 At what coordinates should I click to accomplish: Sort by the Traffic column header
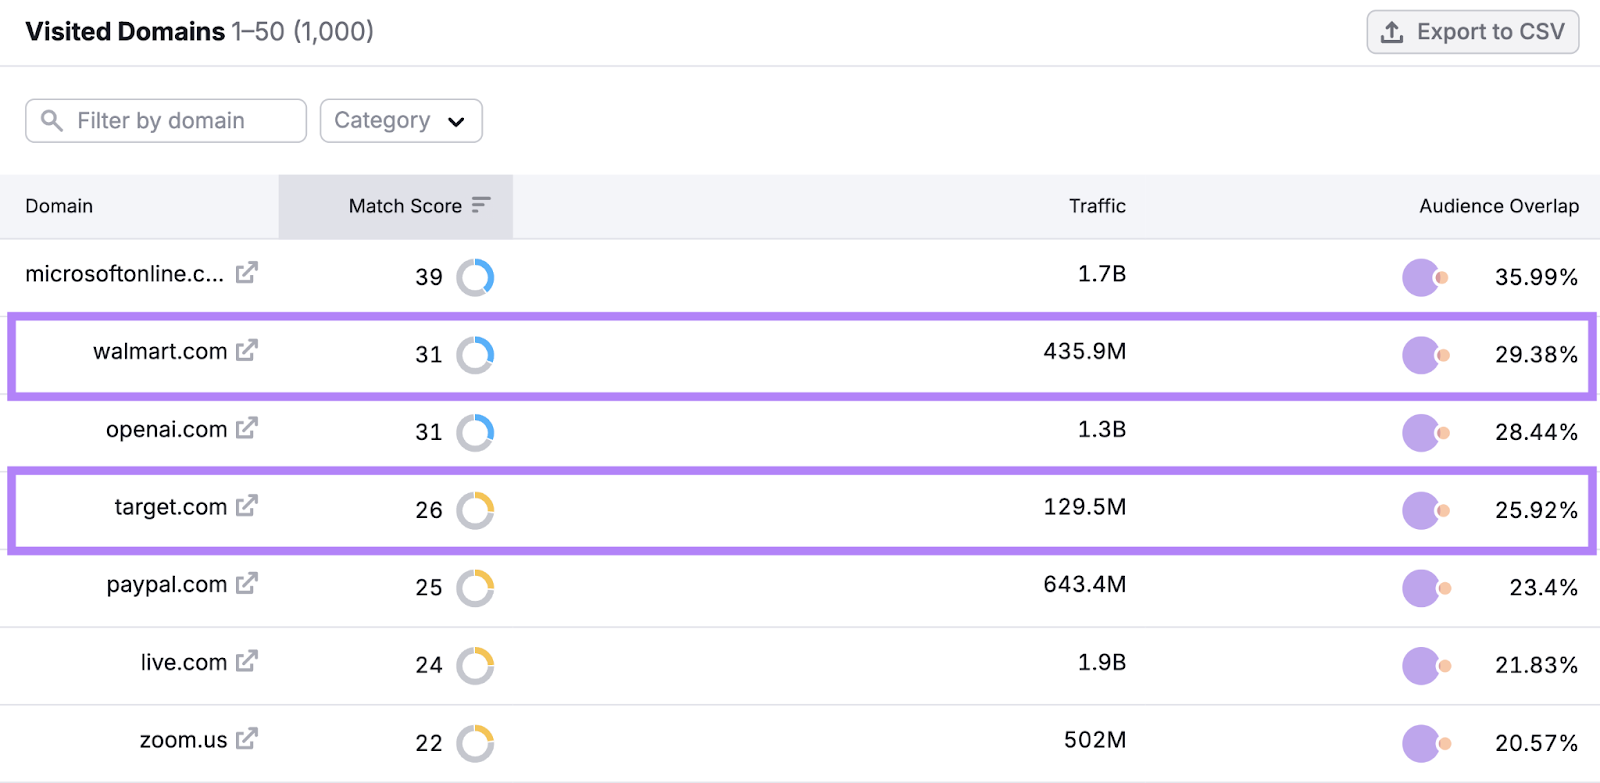1097,206
